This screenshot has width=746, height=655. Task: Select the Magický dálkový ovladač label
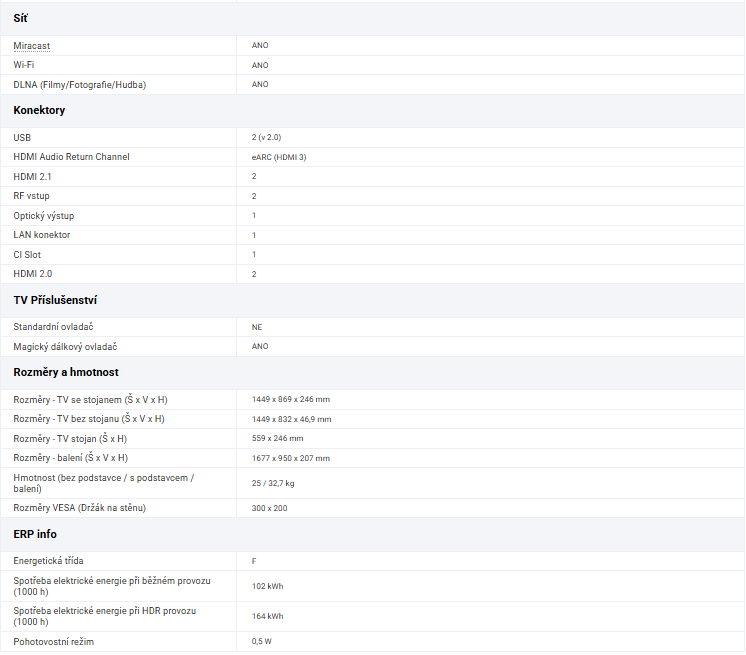pos(65,346)
